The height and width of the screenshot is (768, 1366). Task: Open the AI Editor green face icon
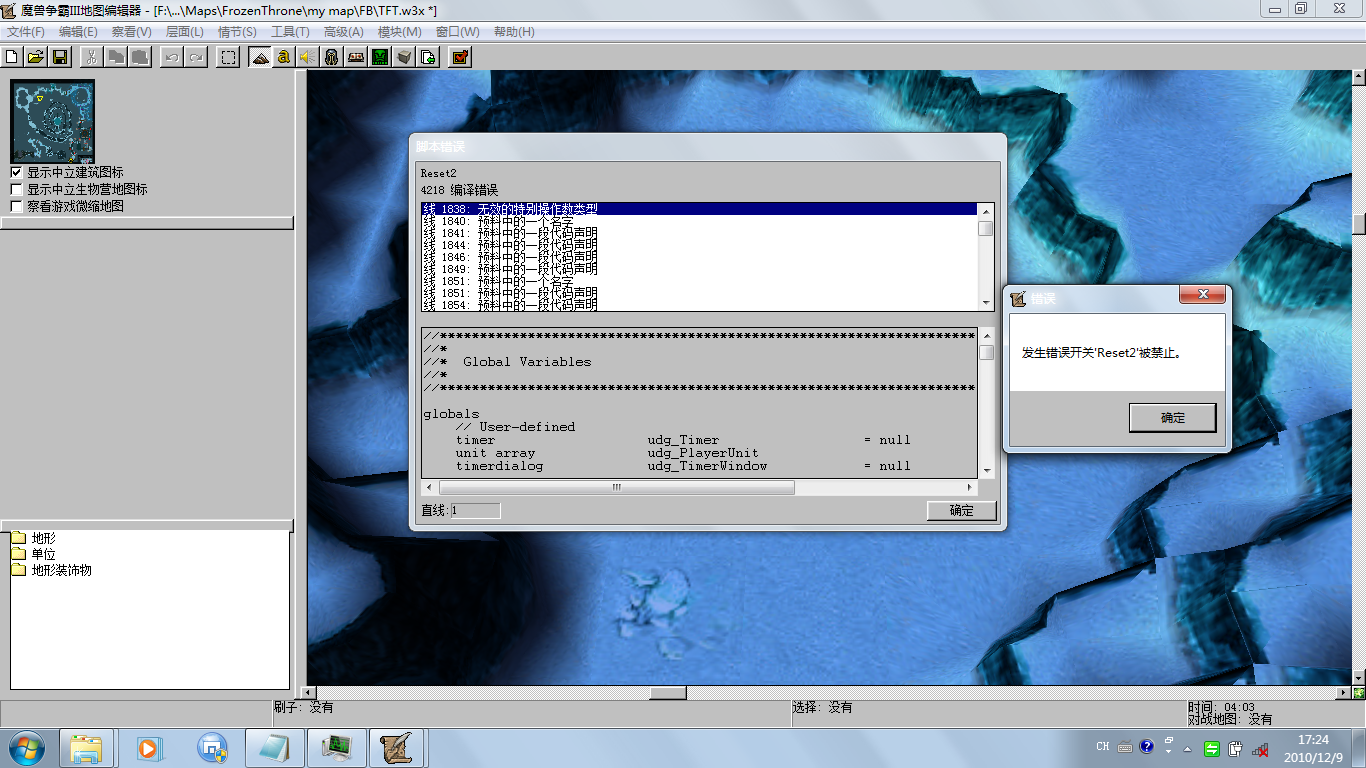click(x=380, y=57)
